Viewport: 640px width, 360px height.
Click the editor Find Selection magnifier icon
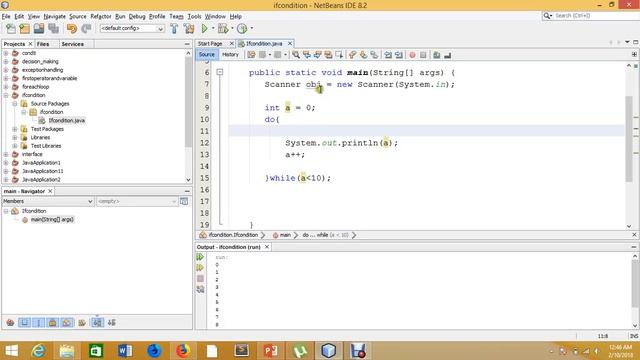[296, 55]
